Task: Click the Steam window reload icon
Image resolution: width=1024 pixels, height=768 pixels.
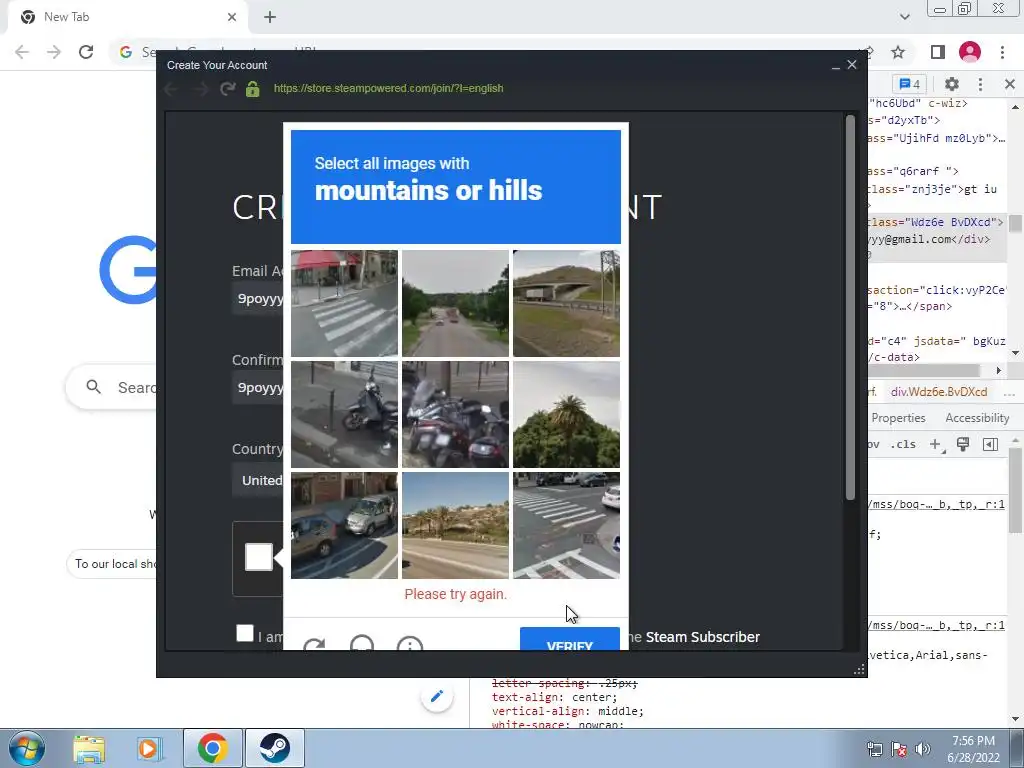Action: point(227,88)
